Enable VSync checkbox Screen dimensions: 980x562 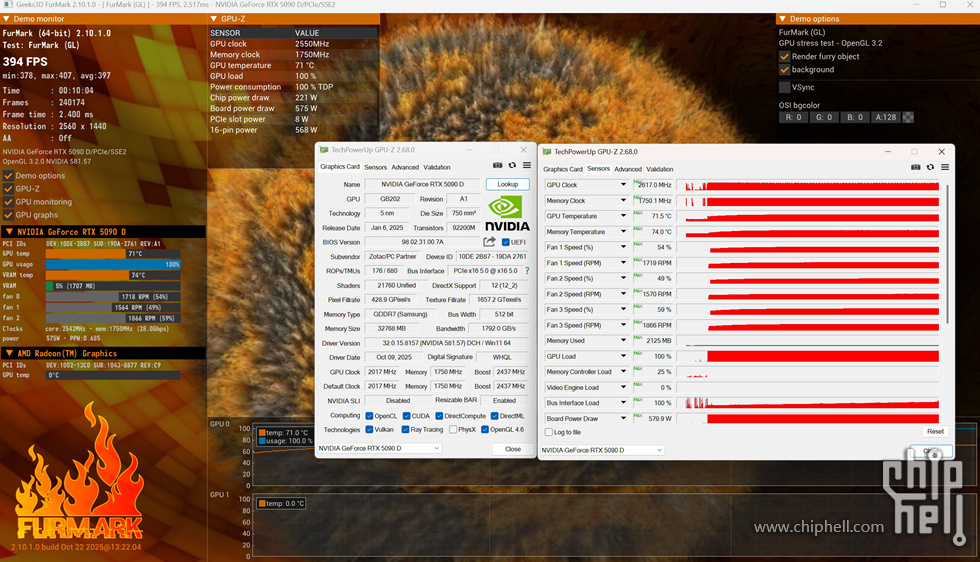click(x=784, y=87)
